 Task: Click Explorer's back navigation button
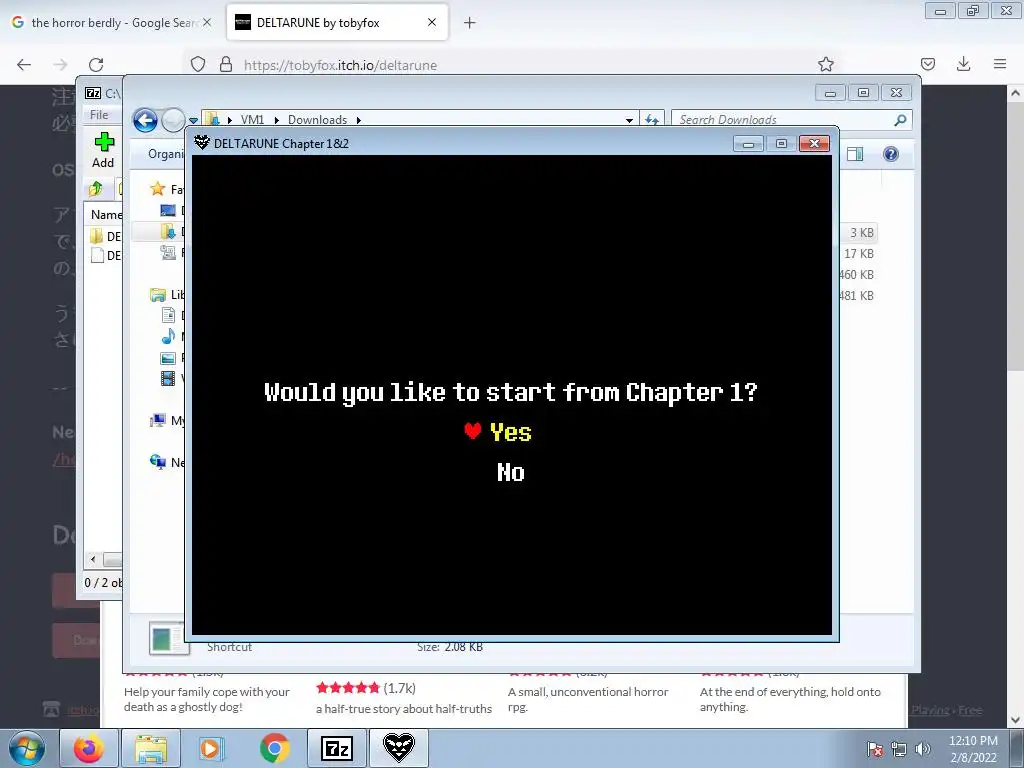145,120
